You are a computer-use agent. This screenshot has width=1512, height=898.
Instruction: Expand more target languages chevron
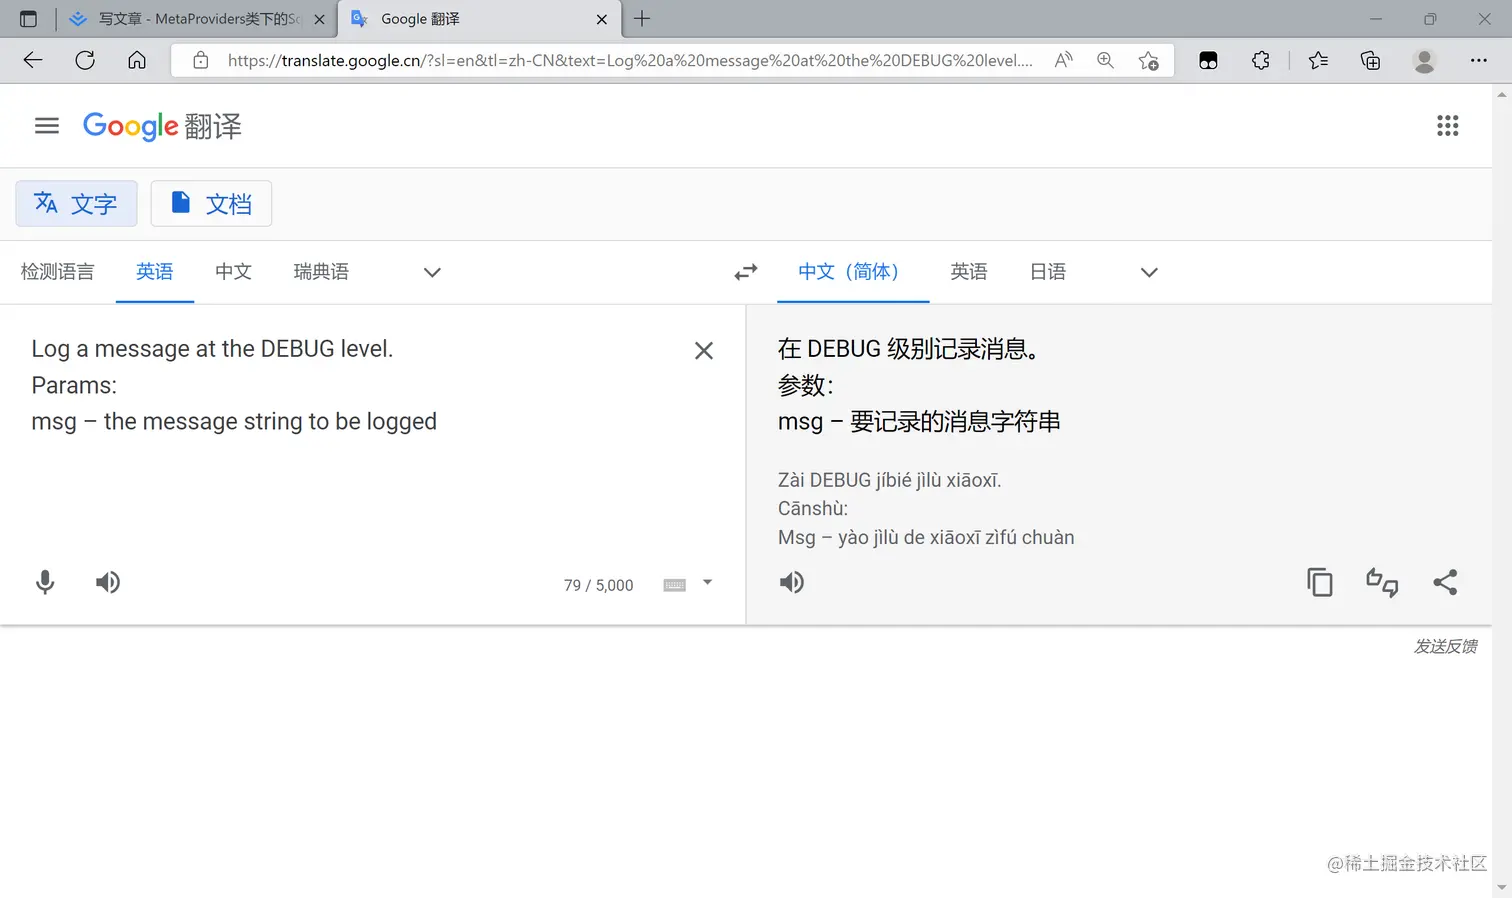click(x=1149, y=272)
